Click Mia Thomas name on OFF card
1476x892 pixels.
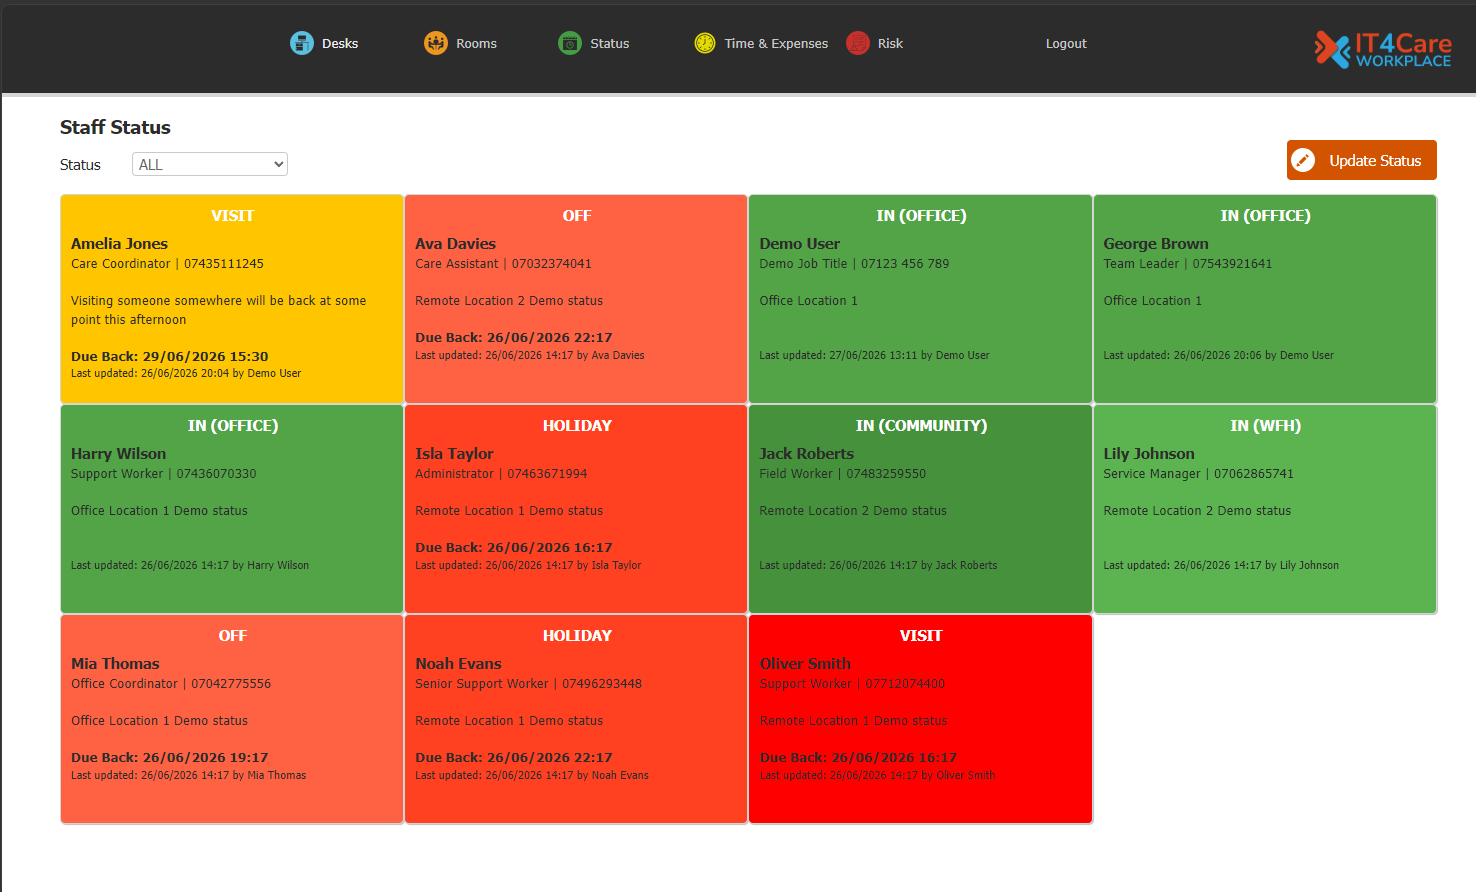[115, 664]
